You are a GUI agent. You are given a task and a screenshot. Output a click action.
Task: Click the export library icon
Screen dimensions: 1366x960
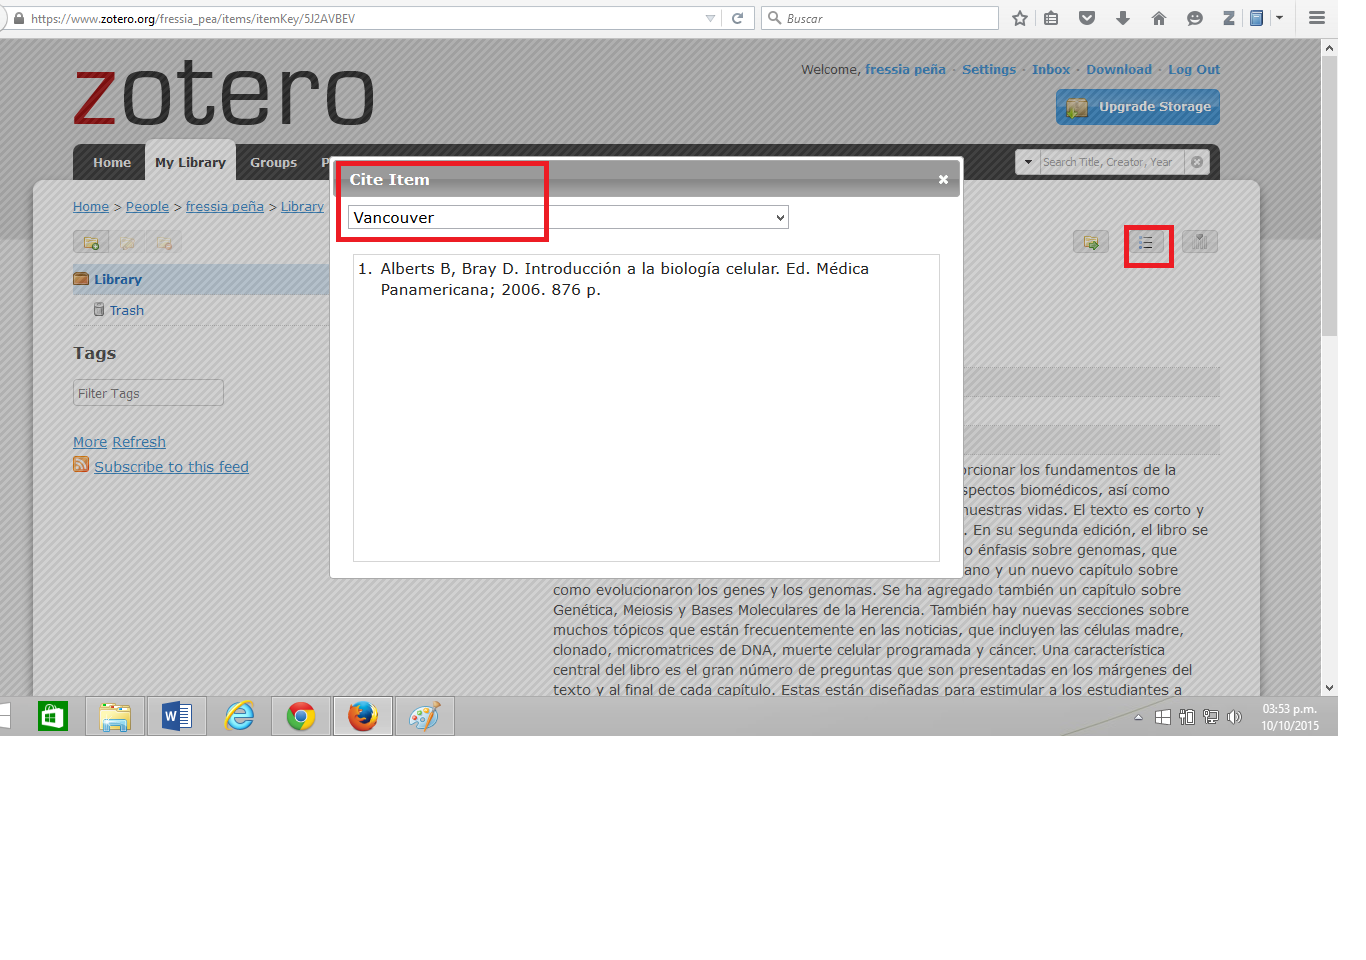(1091, 242)
